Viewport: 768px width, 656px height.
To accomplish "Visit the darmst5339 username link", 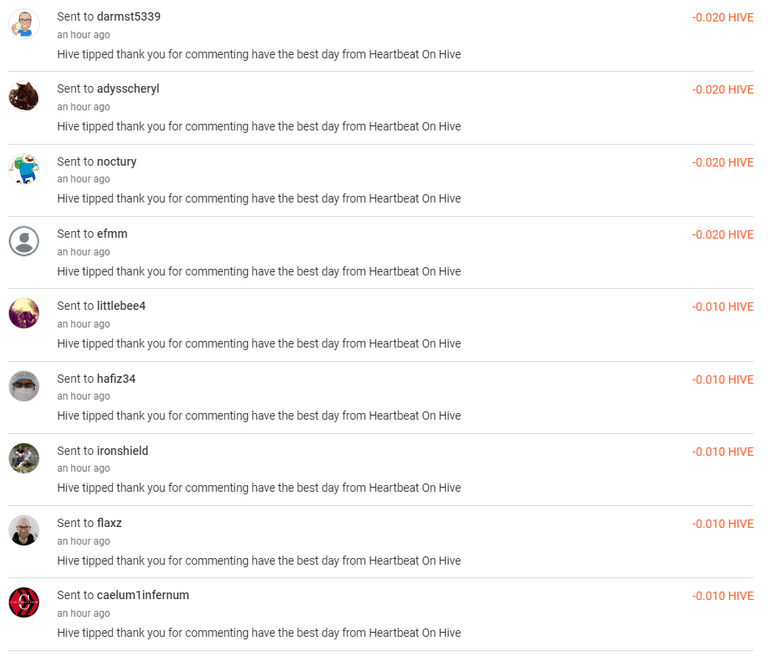I will tap(129, 17).
